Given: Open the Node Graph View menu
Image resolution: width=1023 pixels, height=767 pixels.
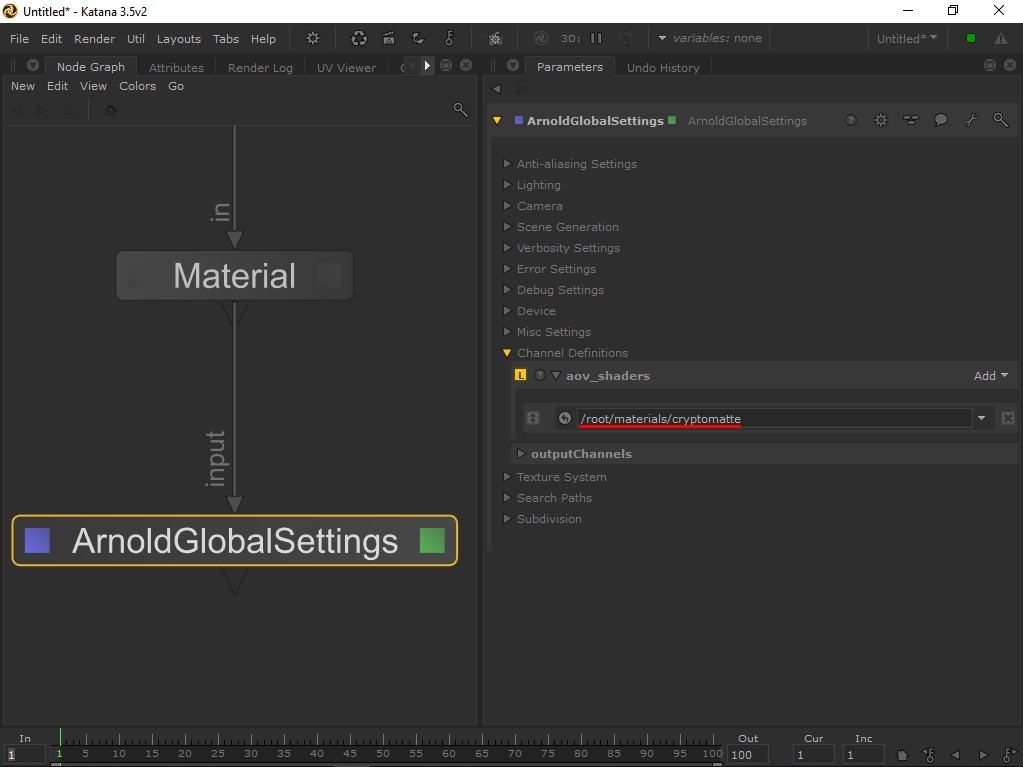Looking at the screenshot, I should [93, 86].
